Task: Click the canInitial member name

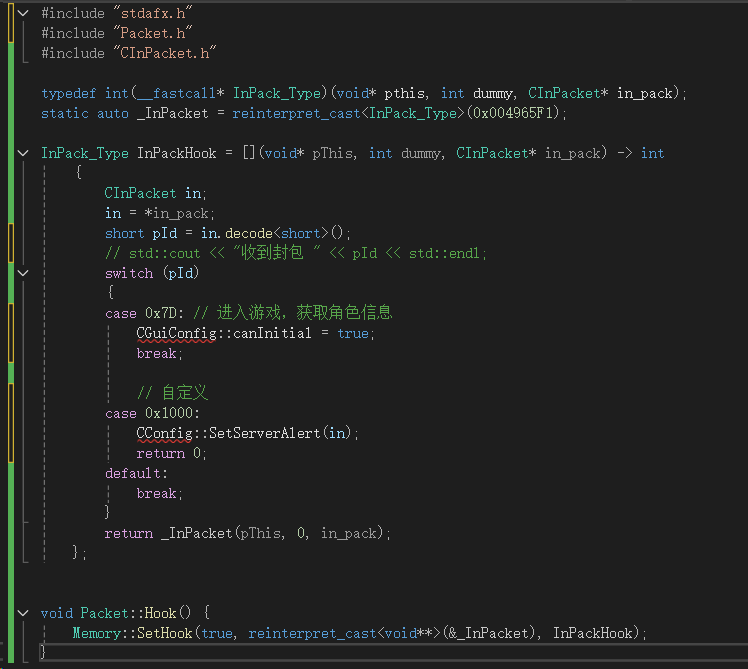Action: click(x=272, y=333)
